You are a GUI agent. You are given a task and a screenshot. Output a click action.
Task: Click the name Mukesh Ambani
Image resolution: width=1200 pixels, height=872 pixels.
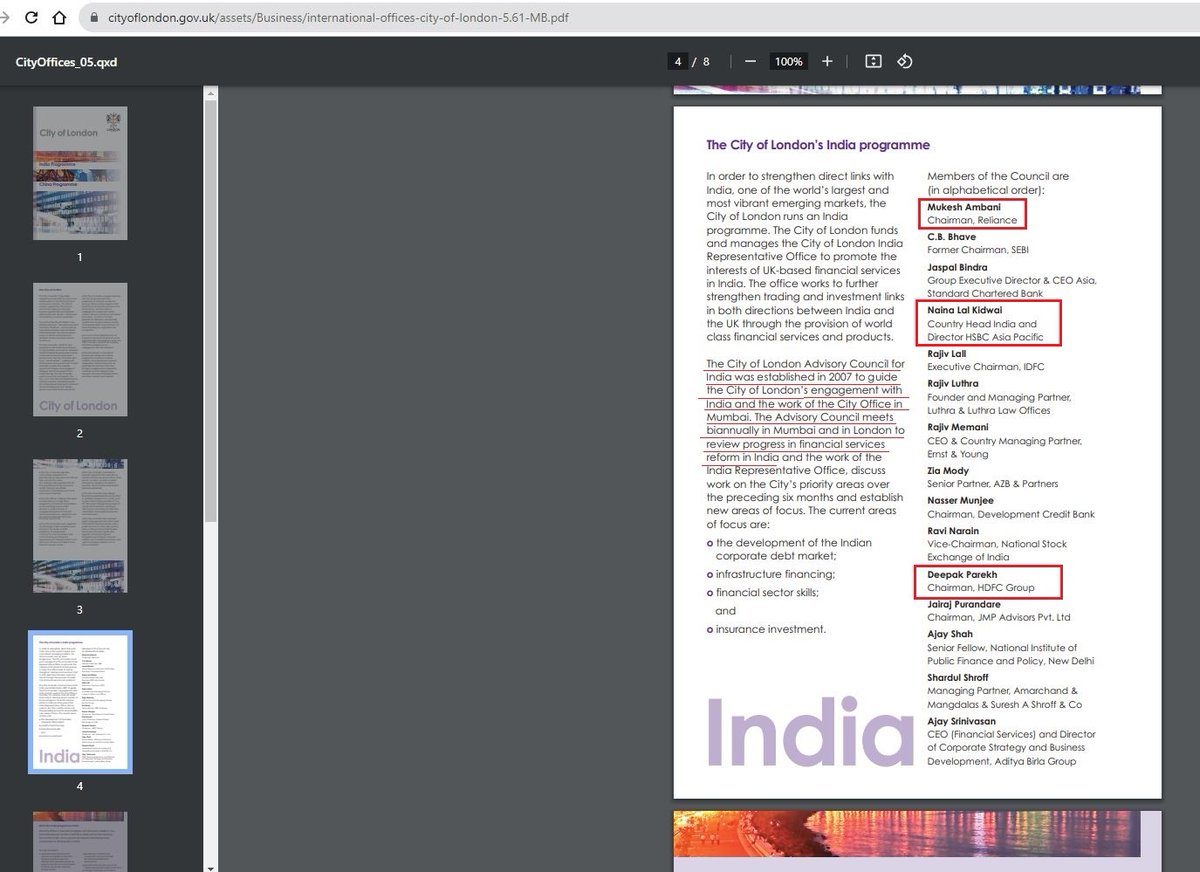click(x=966, y=207)
